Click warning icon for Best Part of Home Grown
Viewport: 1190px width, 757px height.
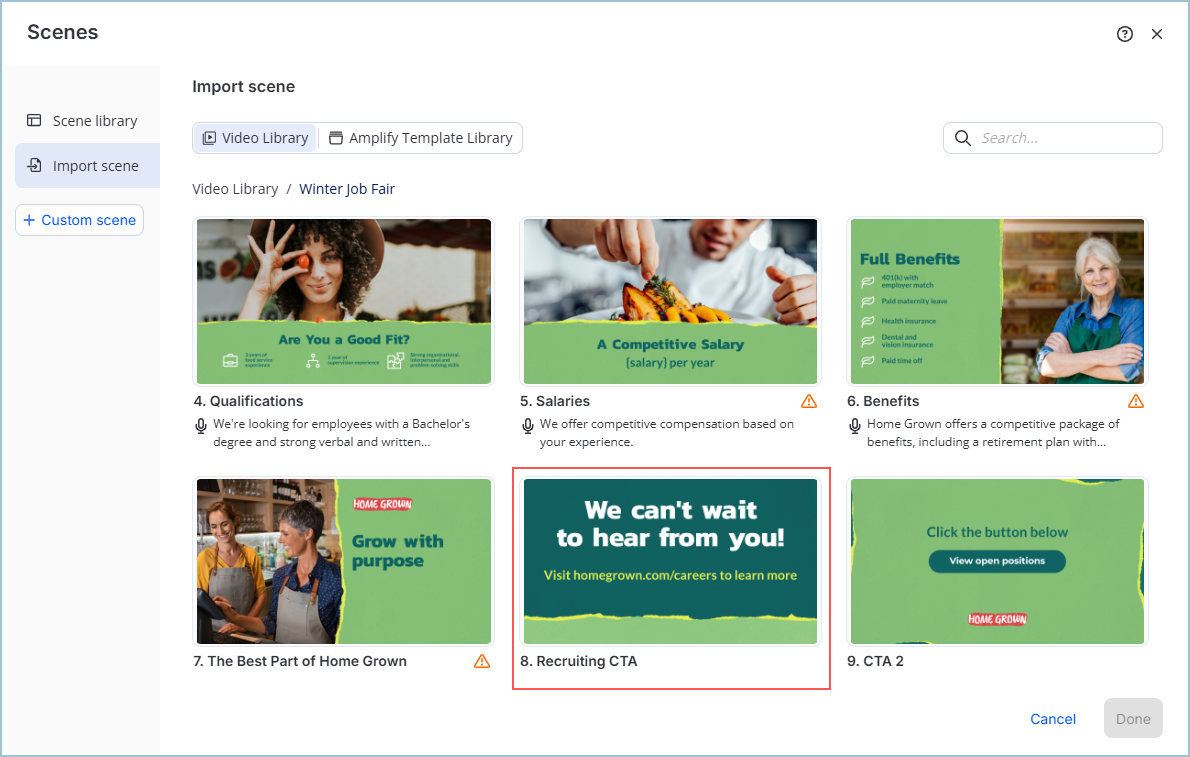pyautogui.click(x=482, y=661)
